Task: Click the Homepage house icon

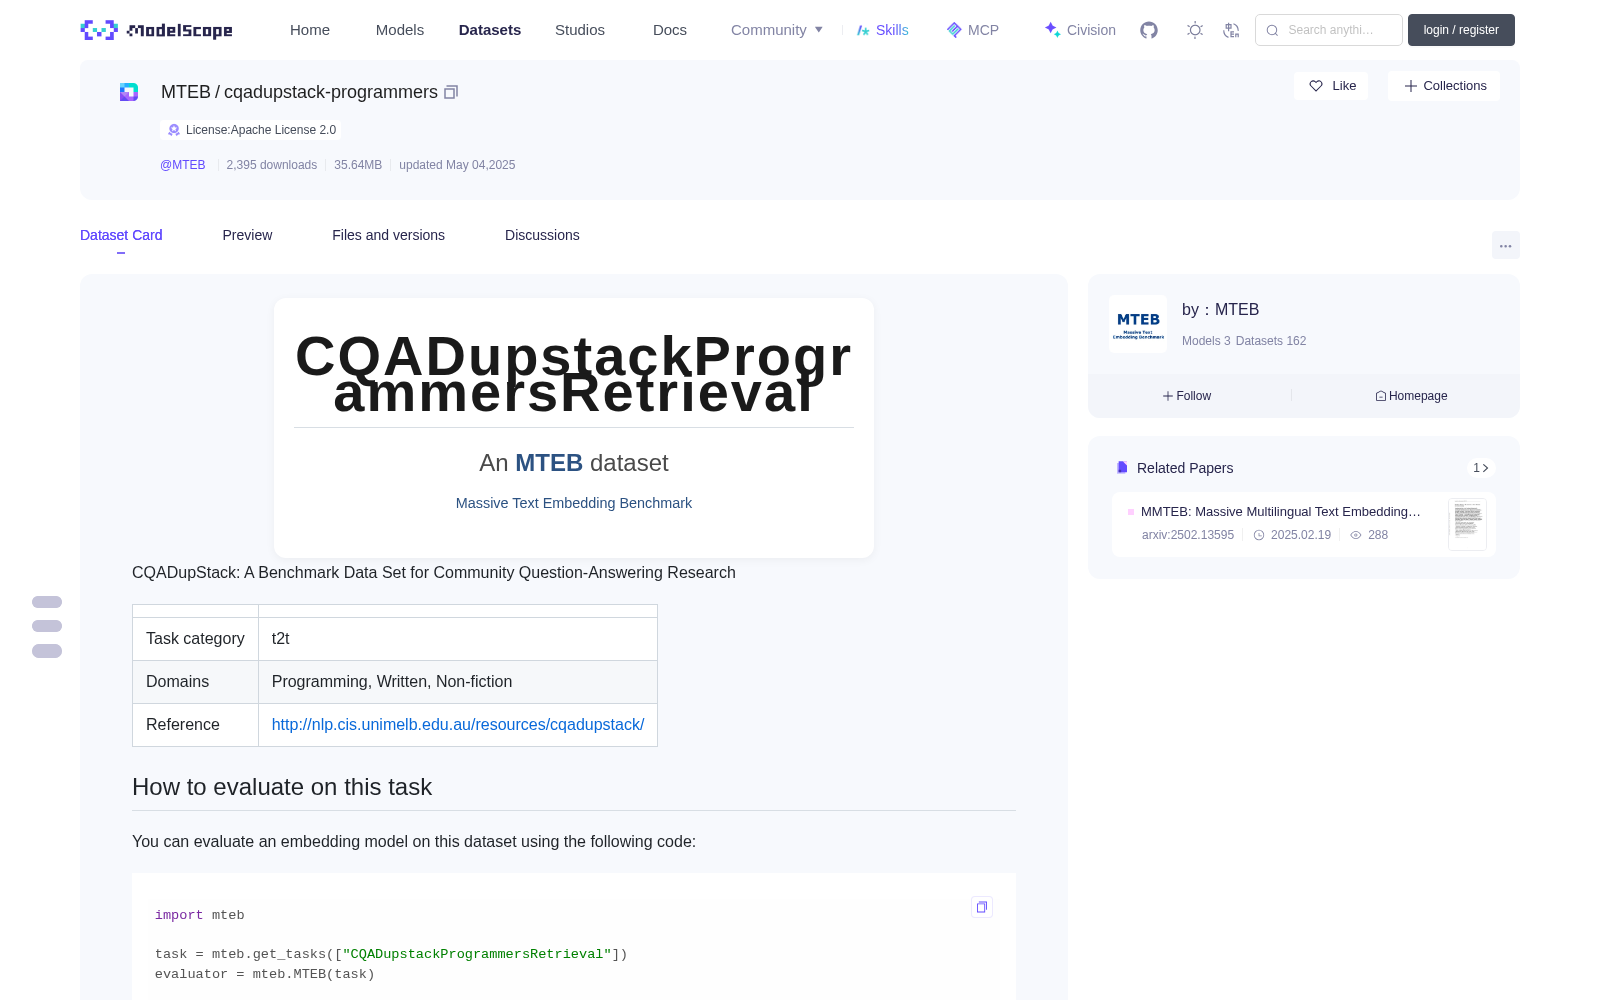Action: (x=1381, y=396)
